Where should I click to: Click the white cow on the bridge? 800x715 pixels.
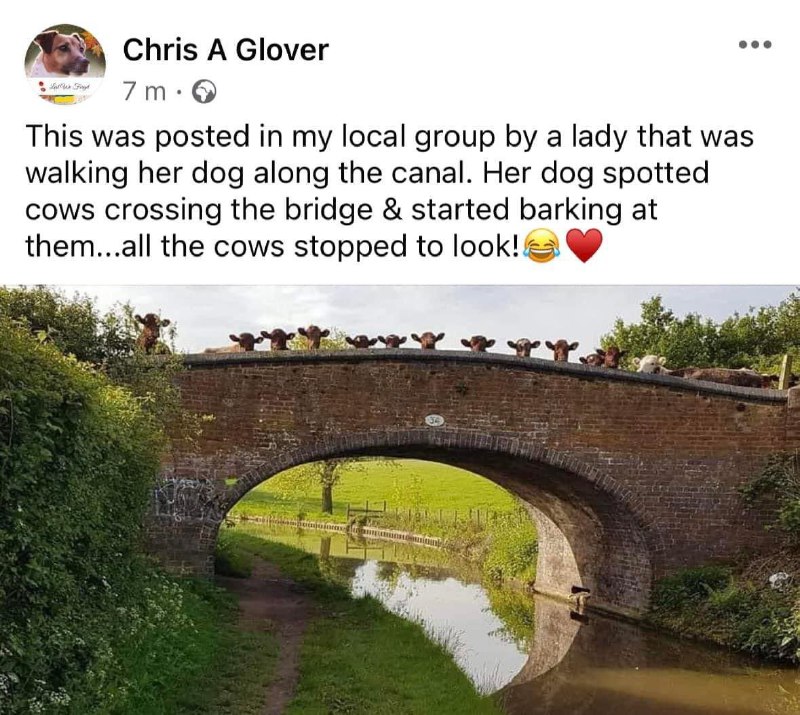650,364
